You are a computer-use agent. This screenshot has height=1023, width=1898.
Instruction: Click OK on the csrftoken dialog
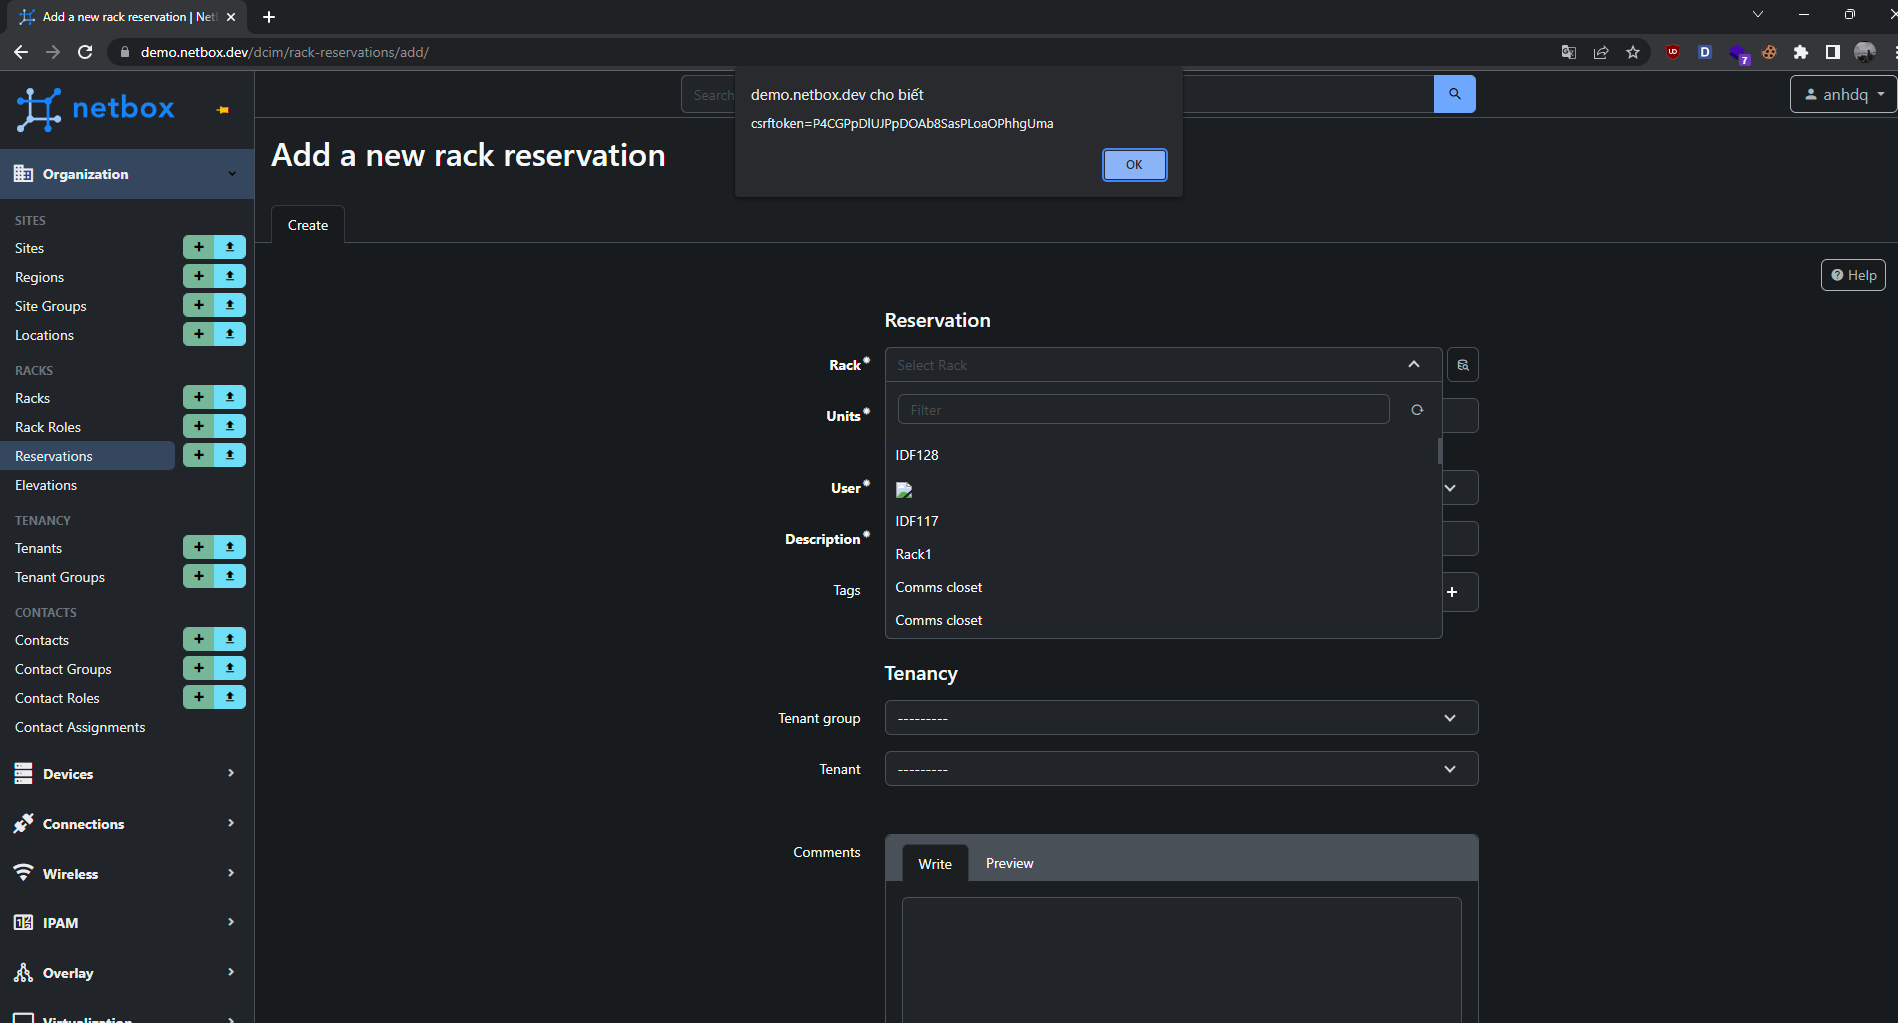[x=1134, y=164]
